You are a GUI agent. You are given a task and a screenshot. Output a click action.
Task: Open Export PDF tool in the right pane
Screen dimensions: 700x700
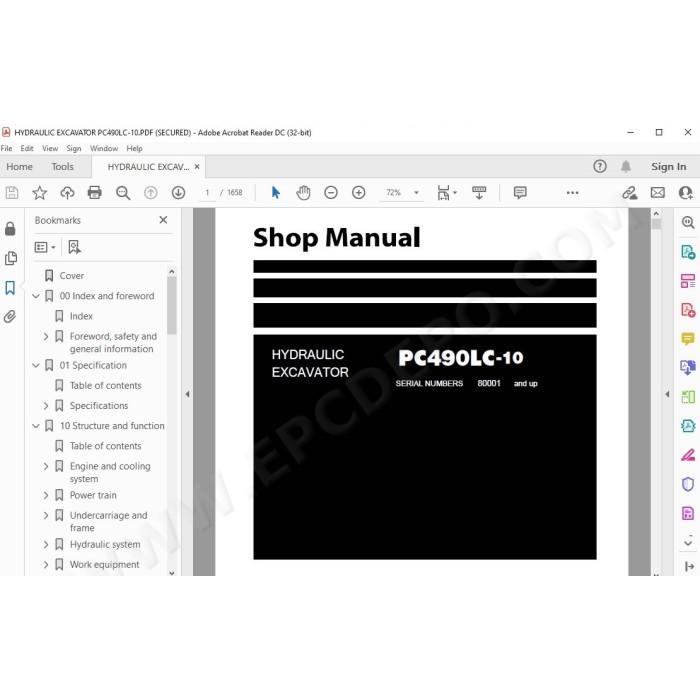click(x=688, y=252)
